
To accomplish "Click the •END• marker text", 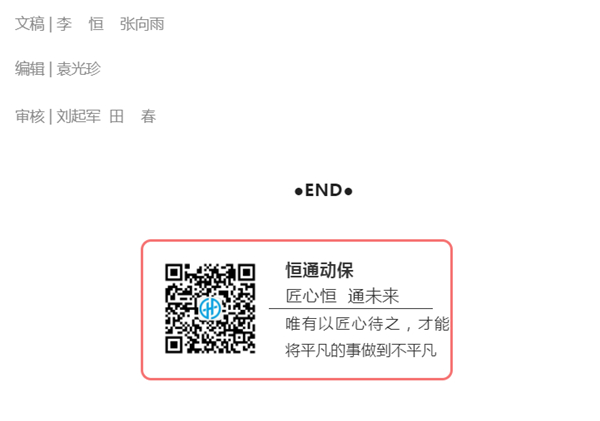I will pyautogui.click(x=323, y=191).
